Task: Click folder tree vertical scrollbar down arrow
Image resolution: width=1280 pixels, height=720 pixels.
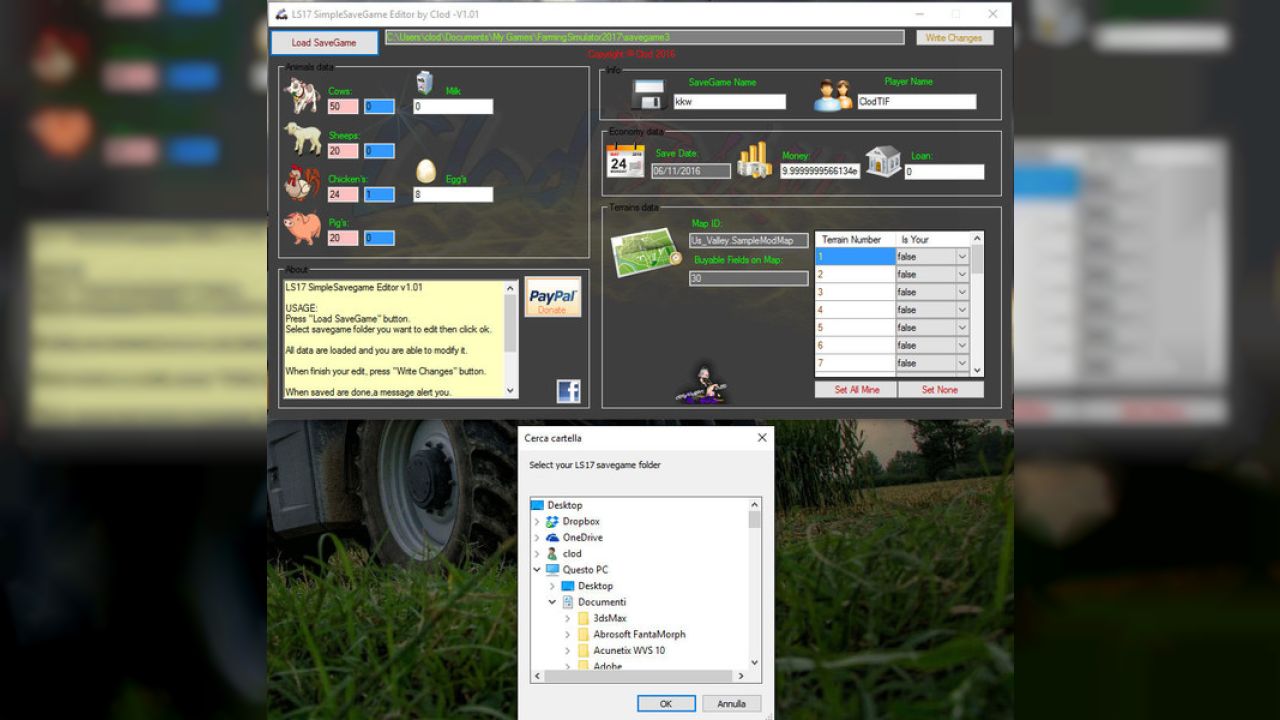Action: [x=754, y=662]
